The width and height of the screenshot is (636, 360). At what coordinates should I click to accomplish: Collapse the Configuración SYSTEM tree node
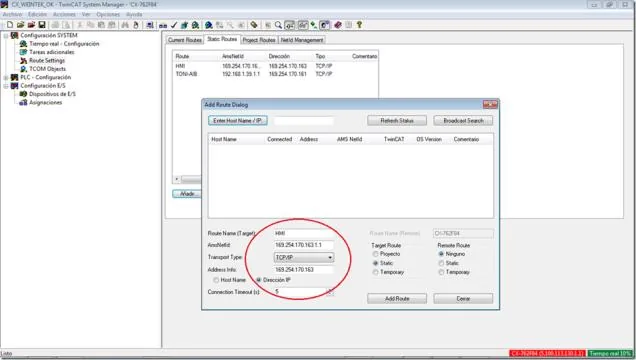pos(6,36)
